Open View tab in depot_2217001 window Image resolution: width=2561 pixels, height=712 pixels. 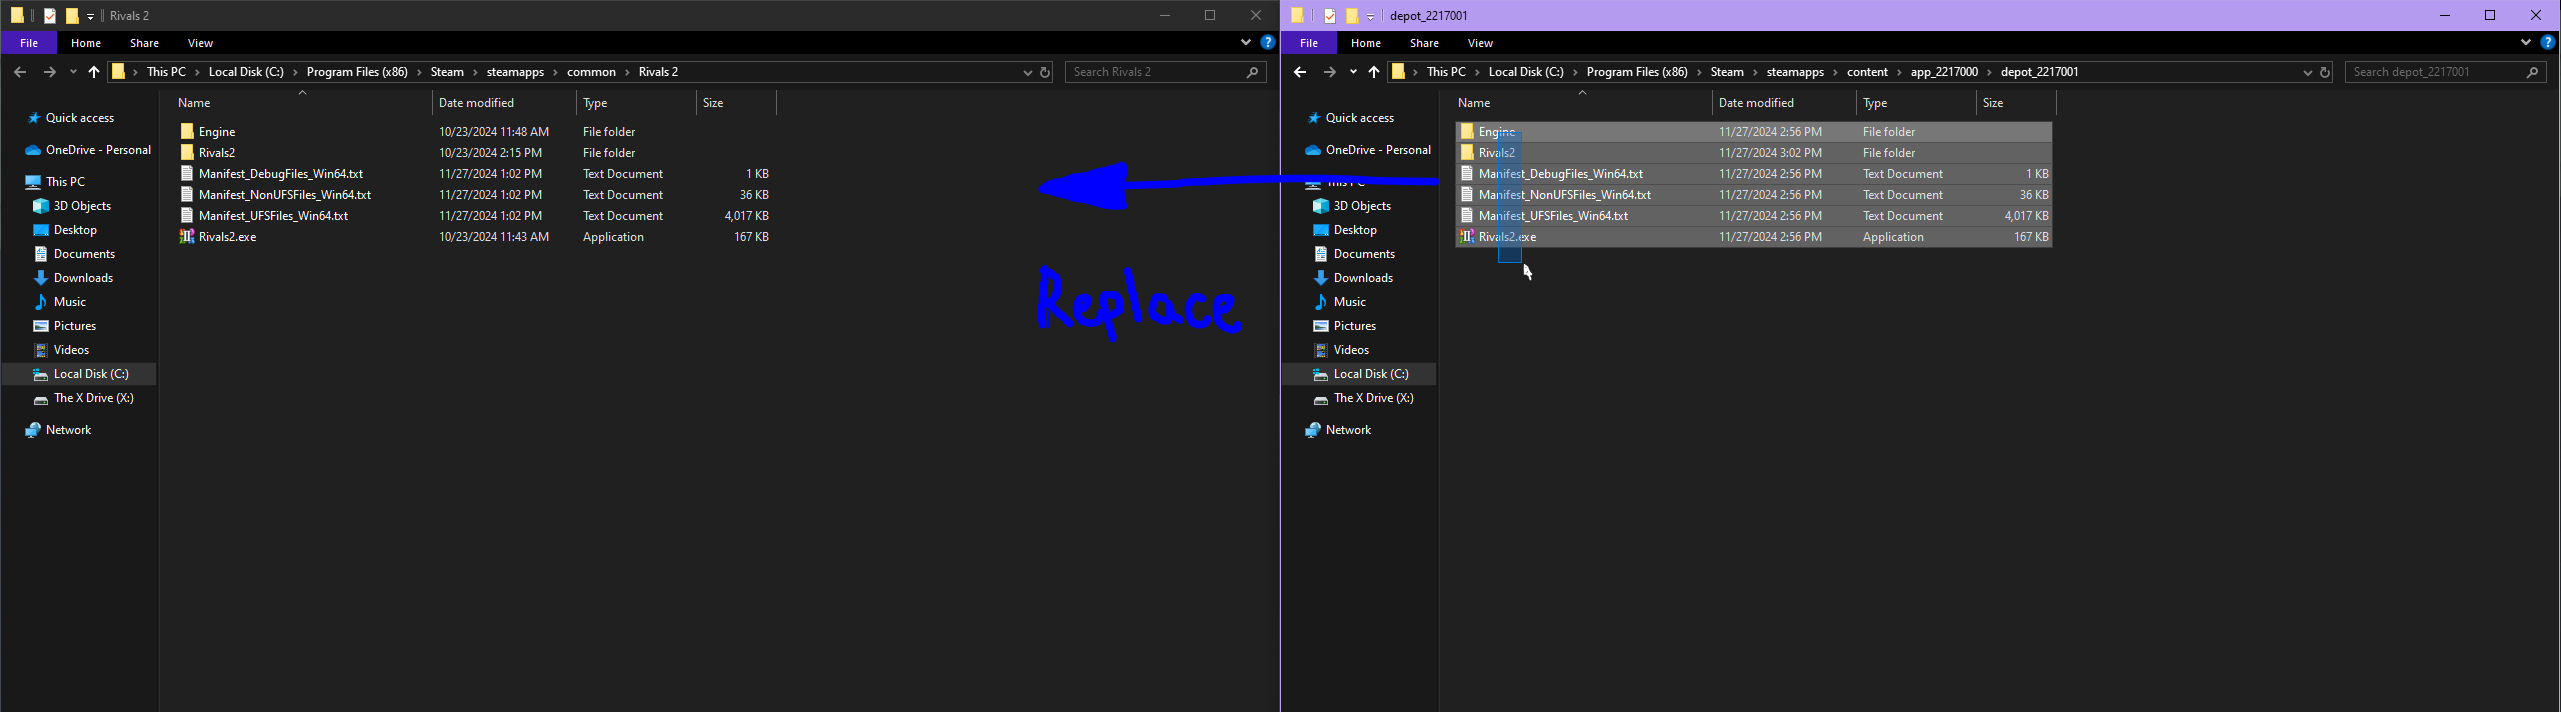click(x=1480, y=43)
